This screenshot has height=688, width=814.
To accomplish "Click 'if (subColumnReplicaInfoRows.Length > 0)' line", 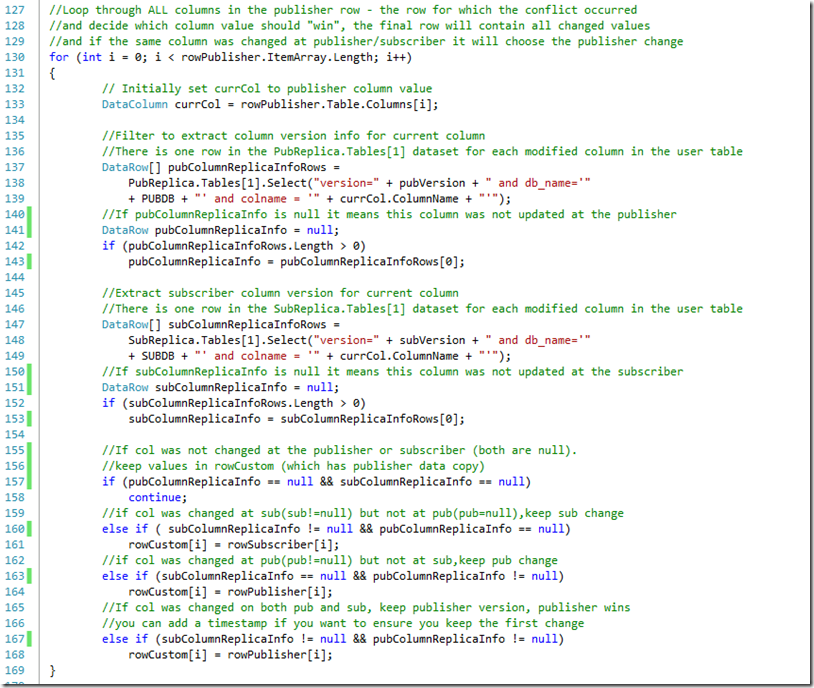I will [x=234, y=403].
